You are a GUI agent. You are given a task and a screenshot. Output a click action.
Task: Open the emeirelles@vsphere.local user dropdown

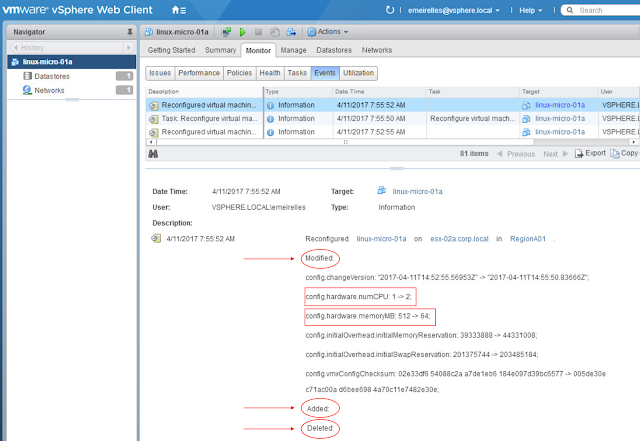pyautogui.click(x=453, y=11)
